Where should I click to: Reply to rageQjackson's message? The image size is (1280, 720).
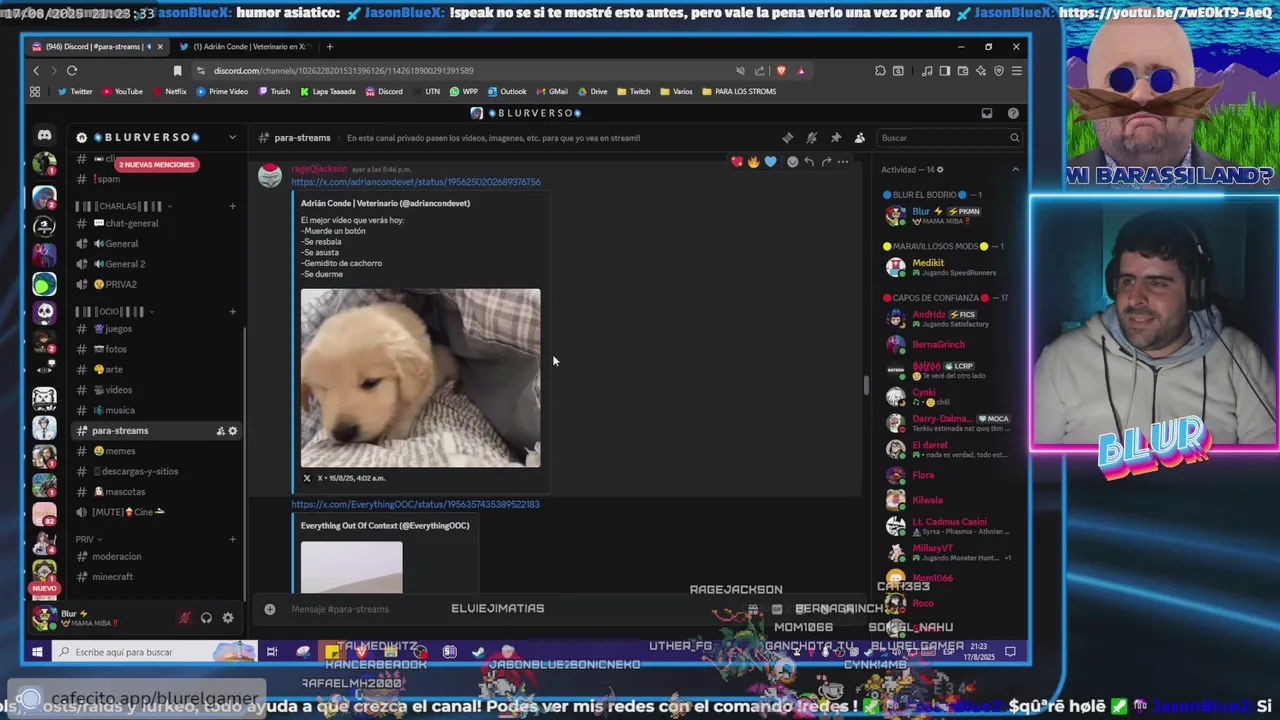(809, 161)
